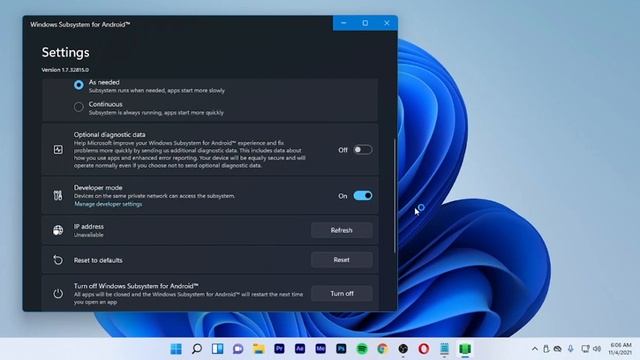
Task: Click Reset to defaults label
Action: coord(98,260)
